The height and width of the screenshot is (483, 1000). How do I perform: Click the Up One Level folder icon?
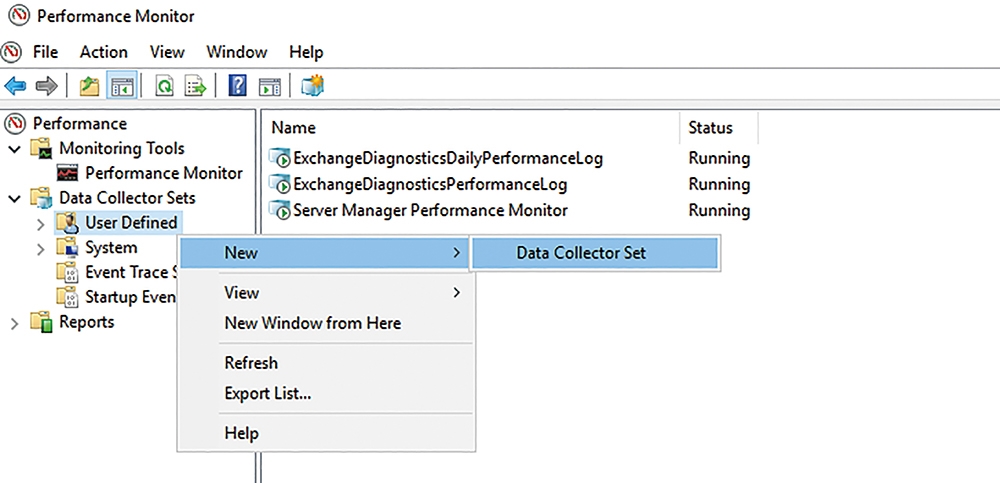tap(89, 85)
